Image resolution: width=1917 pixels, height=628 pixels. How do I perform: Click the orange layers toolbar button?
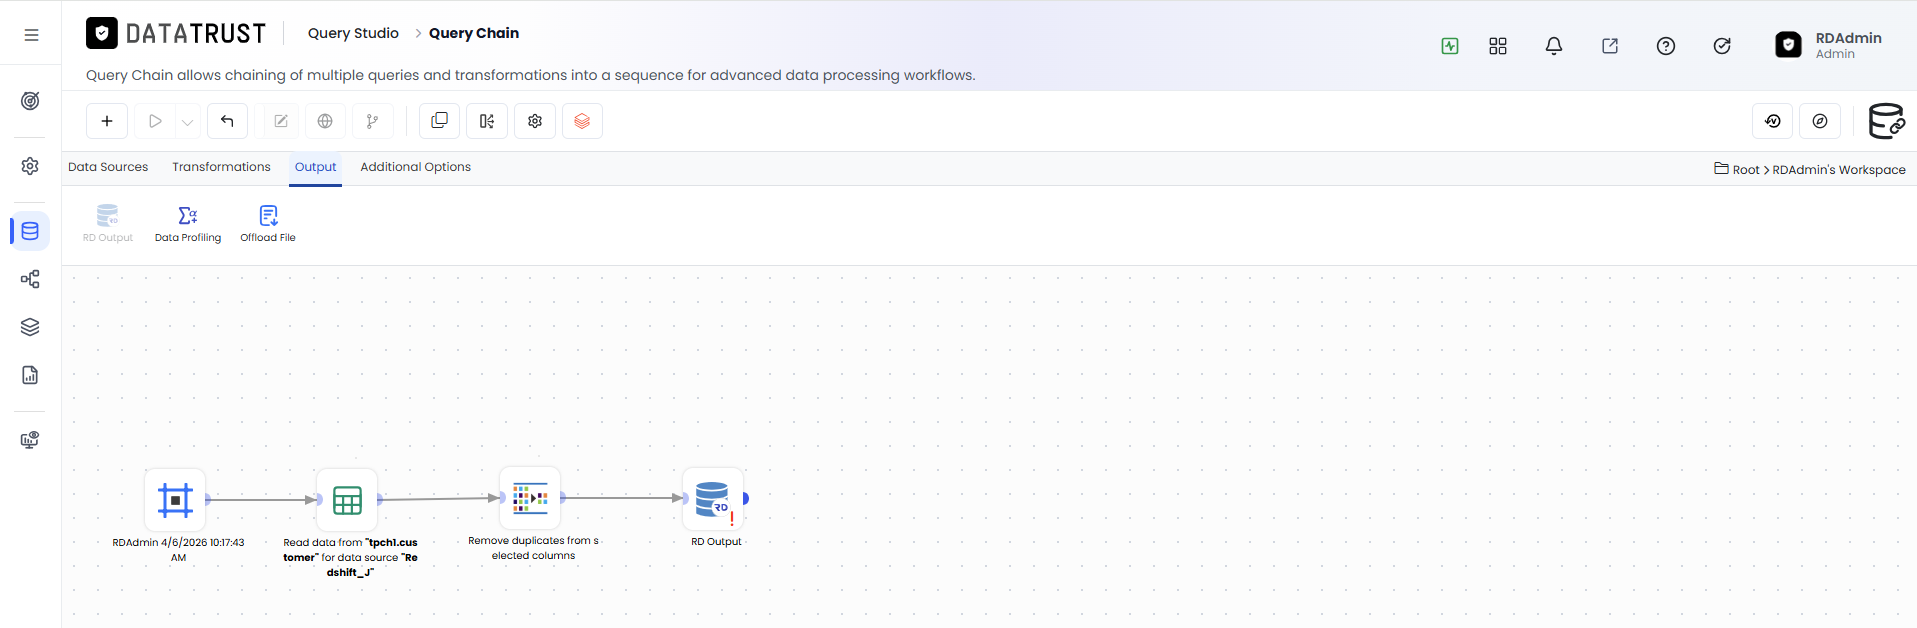(x=582, y=121)
